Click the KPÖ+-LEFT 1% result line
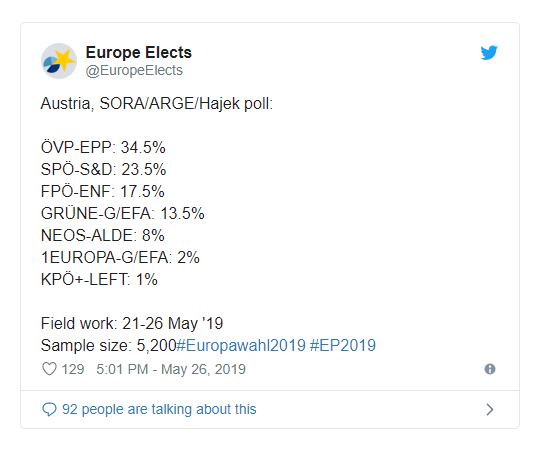552x451 pixels. (99, 280)
